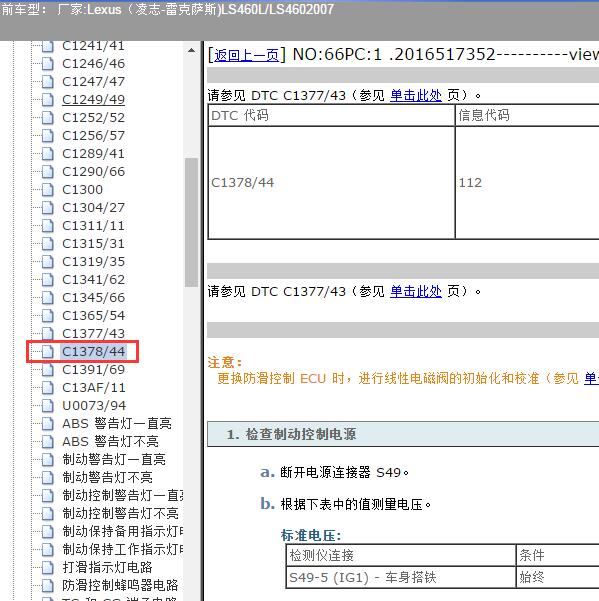Image resolution: width=599 pixels, height=601 pixels.
Task: Select the 打滑指示灯电路 topic
Action: click(x=107, y=568)
